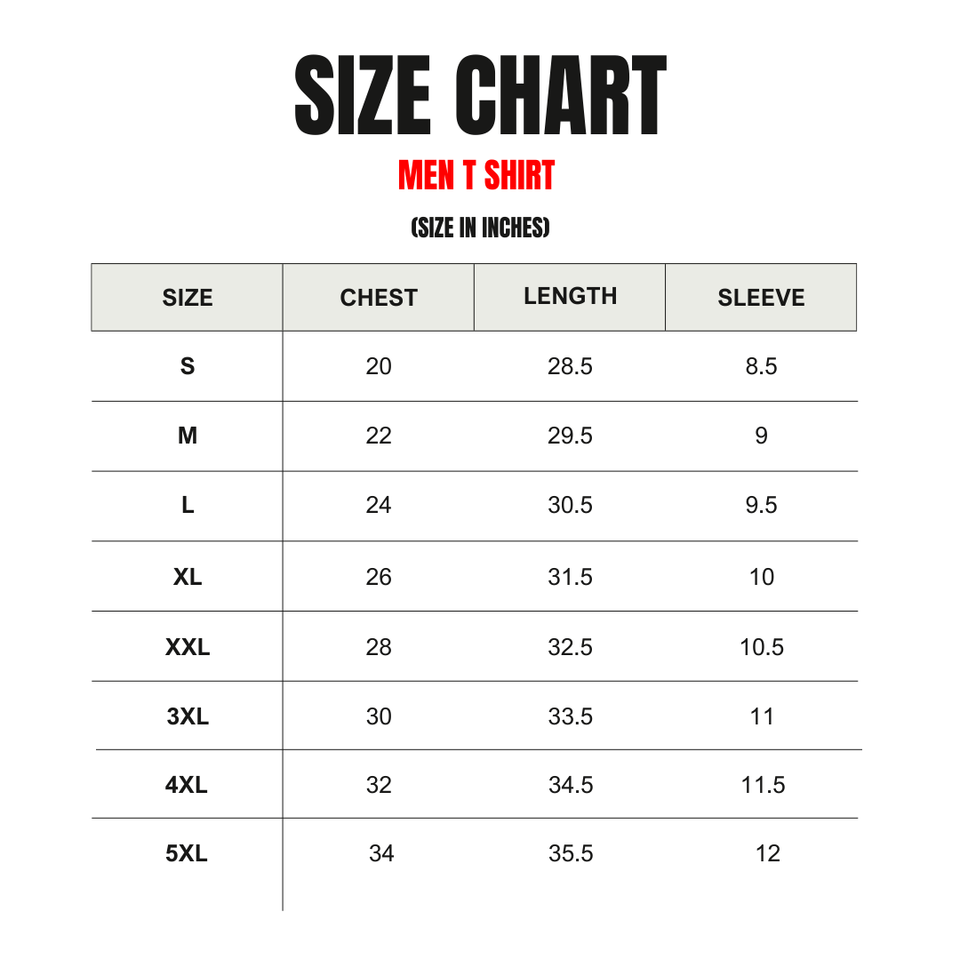Screen dimensions: 960x960
Task: Click the XXL size row label
Action: 187,647
